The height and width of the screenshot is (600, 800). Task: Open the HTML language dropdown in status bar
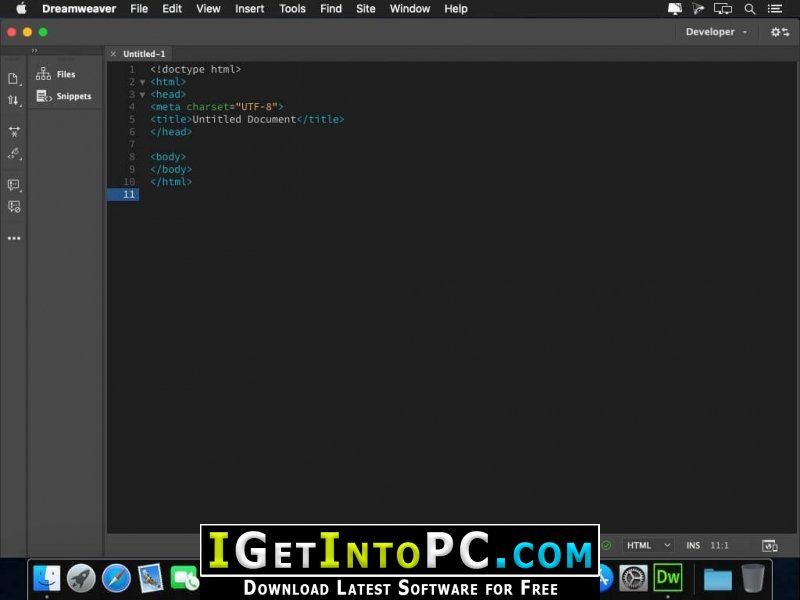pyautogui.click(x=648, y=545)
